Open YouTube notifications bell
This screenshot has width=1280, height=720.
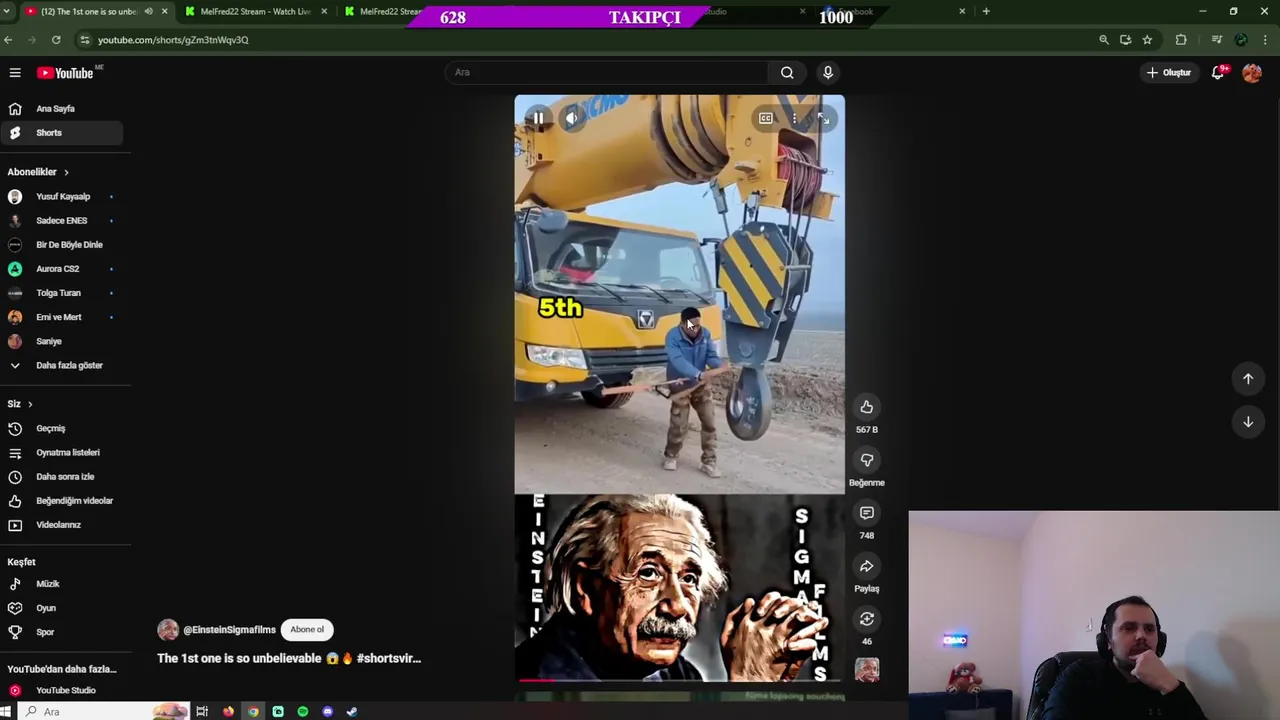click(1218, 72)
